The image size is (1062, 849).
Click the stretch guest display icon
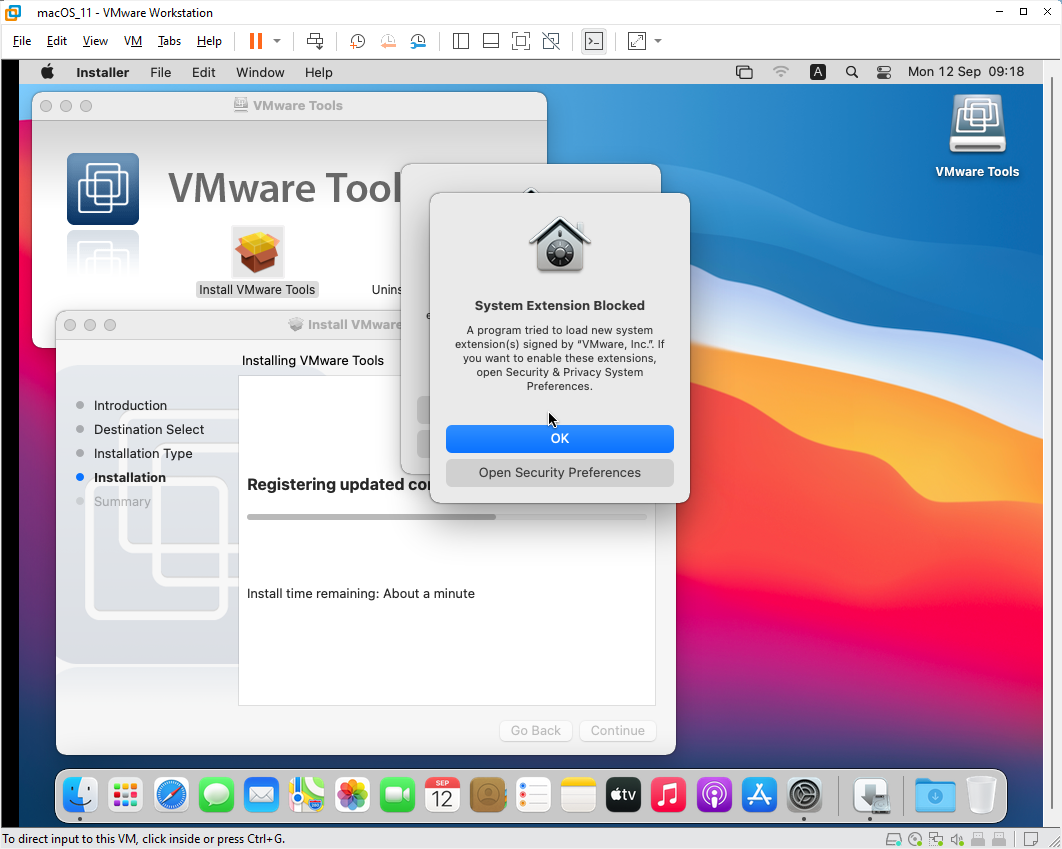637,41
